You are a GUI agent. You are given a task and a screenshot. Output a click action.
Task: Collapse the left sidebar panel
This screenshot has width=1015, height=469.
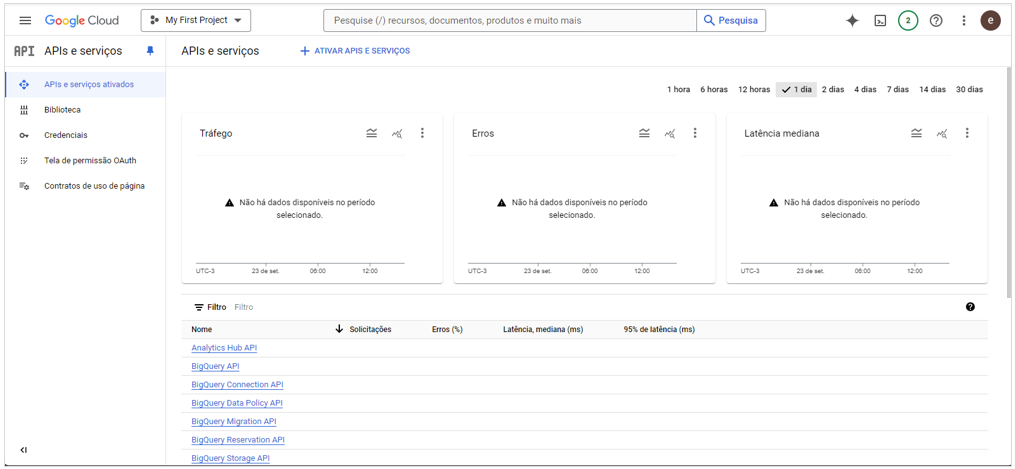[24, 450]
